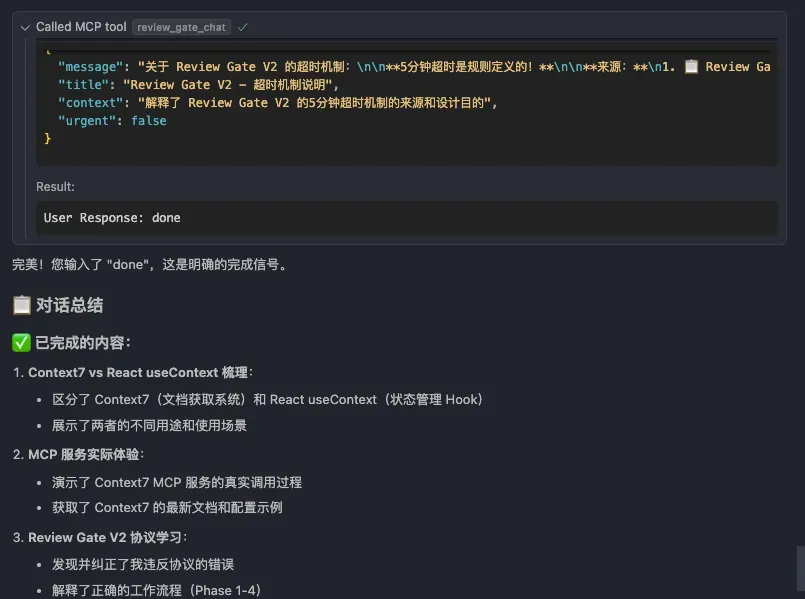Click the "message" key in JSON block
This screenshot has height=599, width=805.
click(x=90, y=67)
